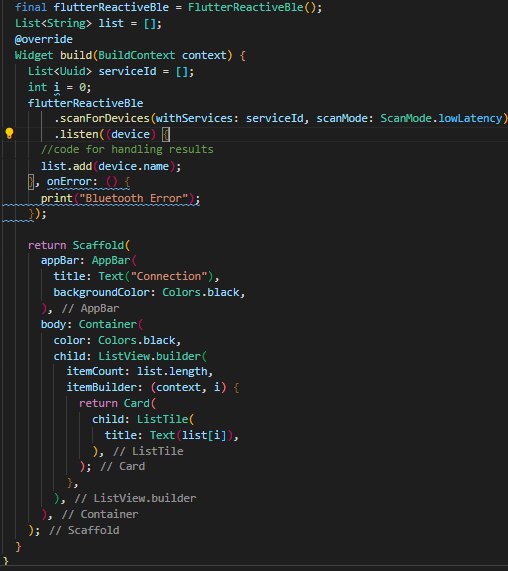Viewport: 508px width, 571px height.
Task: Click 'print' function call
Action: (56, 198)
